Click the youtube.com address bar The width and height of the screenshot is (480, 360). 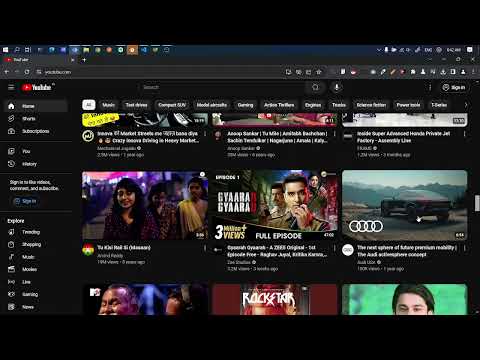coord(160,72)
